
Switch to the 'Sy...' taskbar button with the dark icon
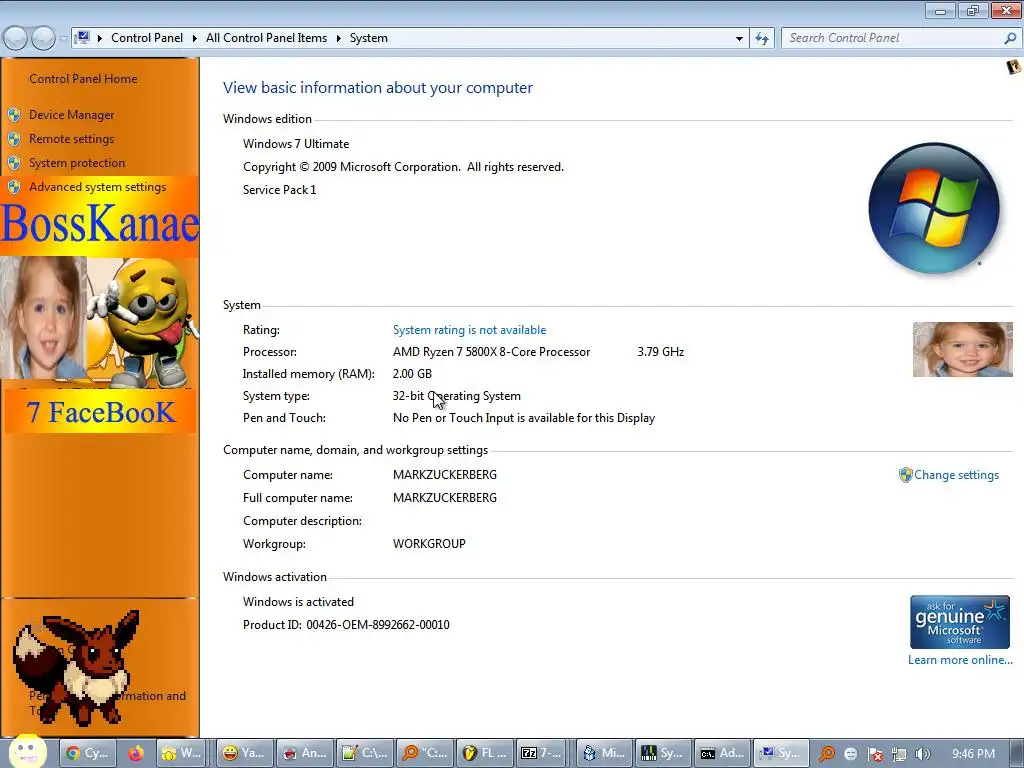(x=663, y=754)
